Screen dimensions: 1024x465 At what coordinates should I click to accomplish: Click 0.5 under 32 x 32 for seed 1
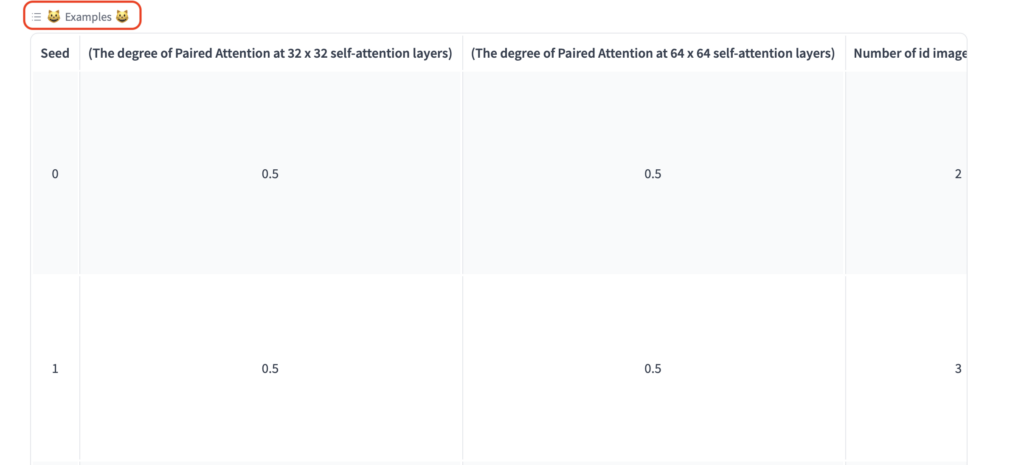[x=270, y=369]
